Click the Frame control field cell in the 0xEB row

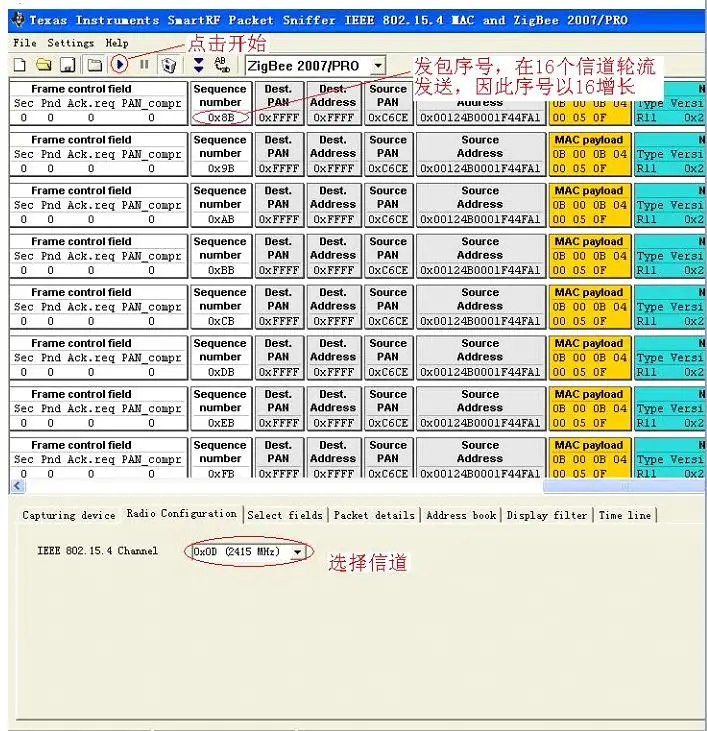point(98,408)
